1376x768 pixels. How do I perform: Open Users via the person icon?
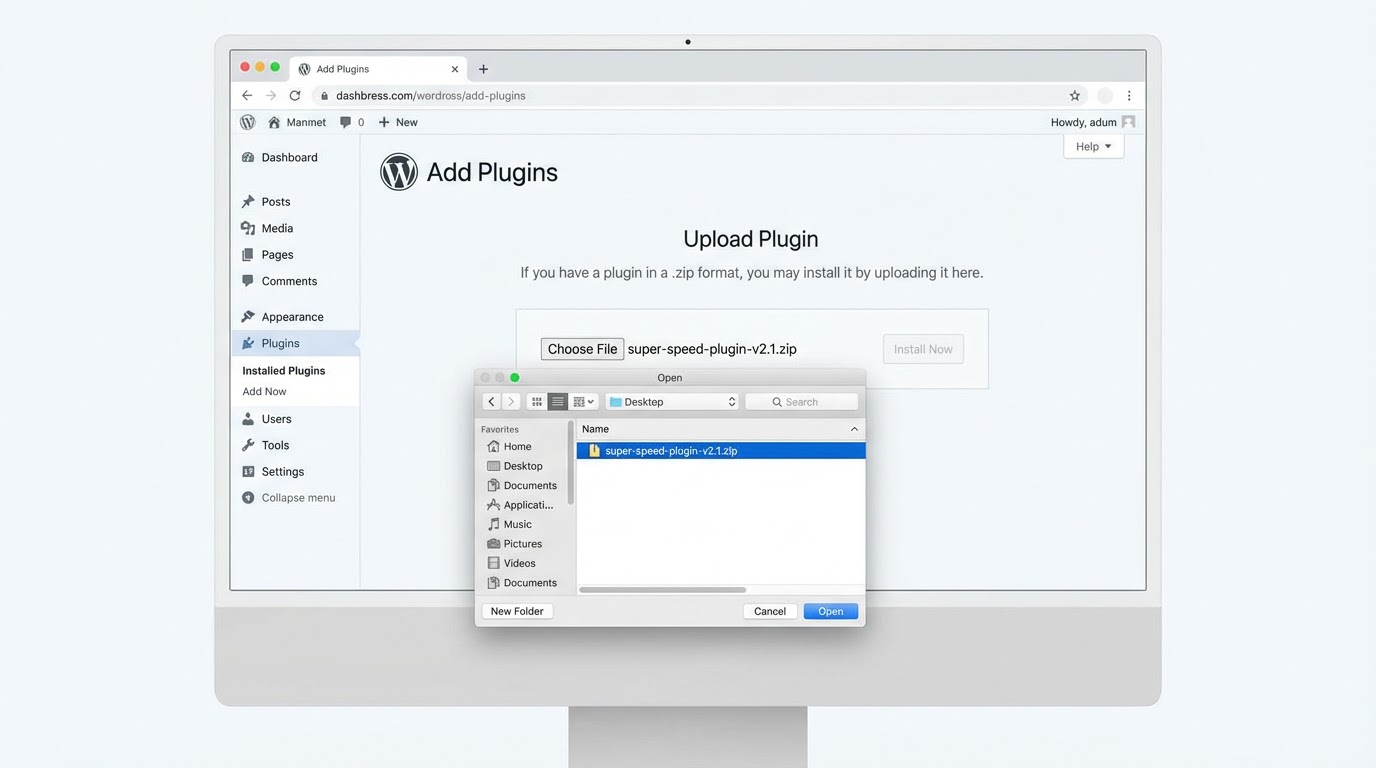247,419
